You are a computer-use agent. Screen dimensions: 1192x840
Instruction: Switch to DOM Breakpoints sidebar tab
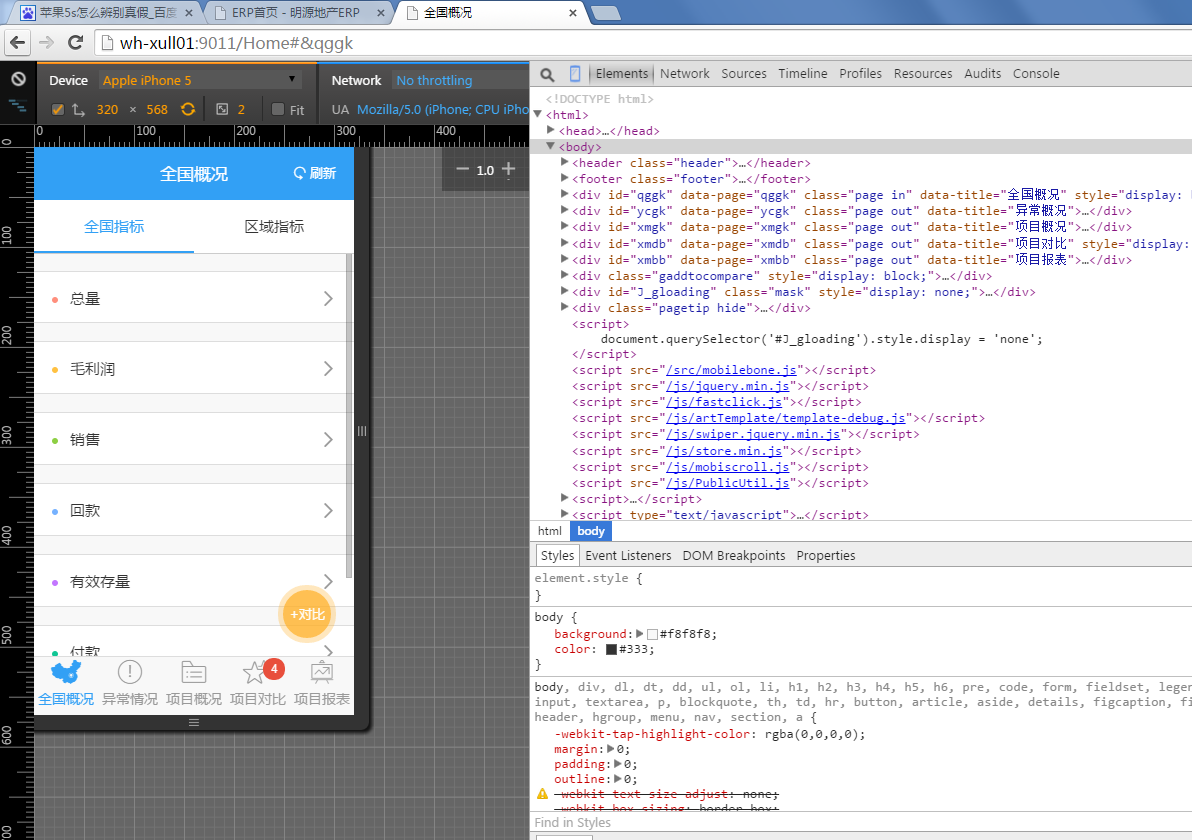(734, 556)
